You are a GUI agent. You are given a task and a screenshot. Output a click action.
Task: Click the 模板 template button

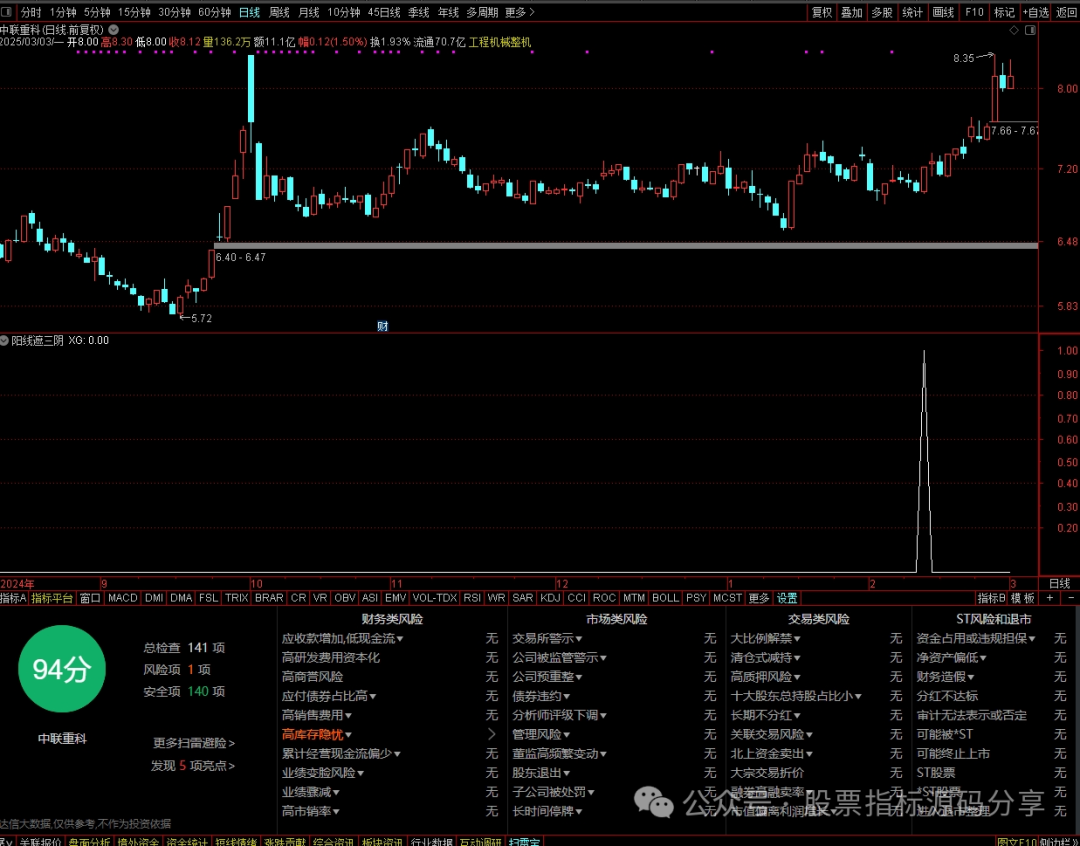pyautogui.click(x=1023, y=598)
